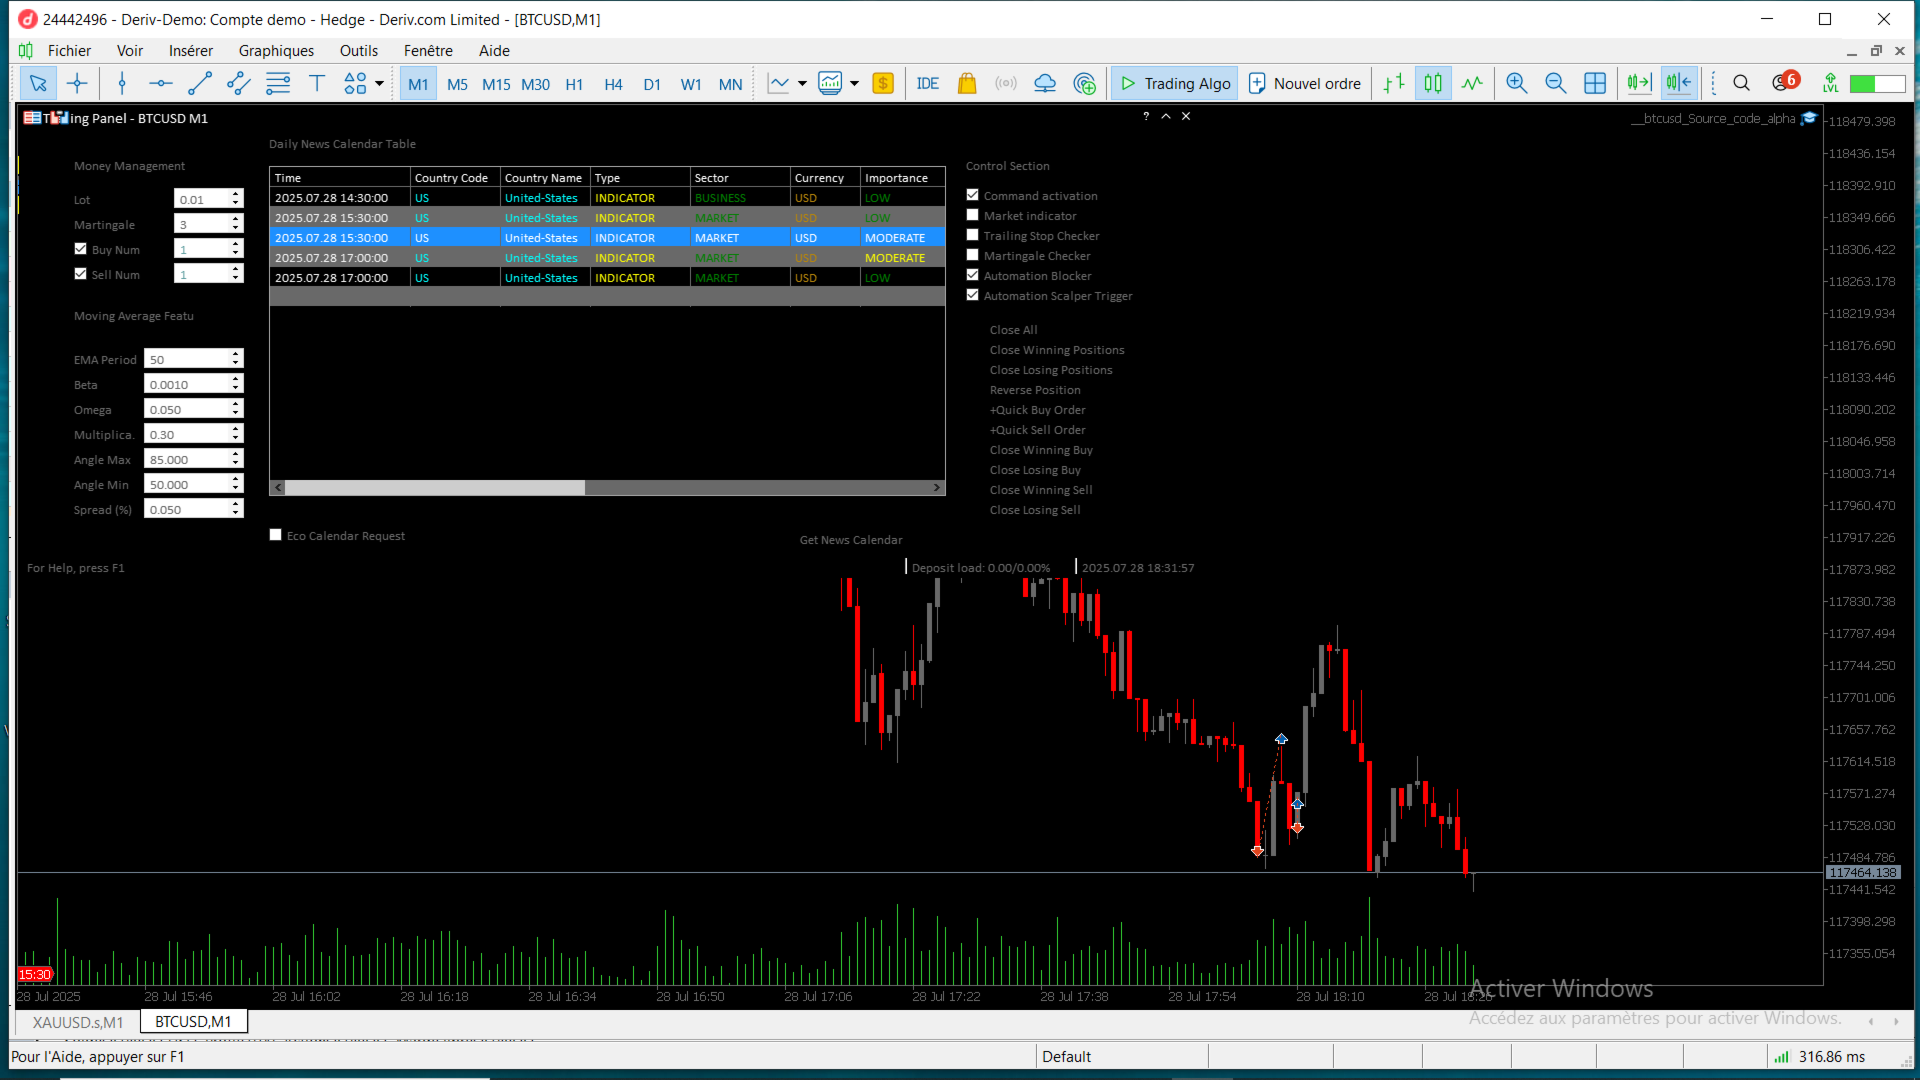Screen dimensions: 1920x1080
Task: Switch to candlestick chart display
Action: click(1433, 84)
